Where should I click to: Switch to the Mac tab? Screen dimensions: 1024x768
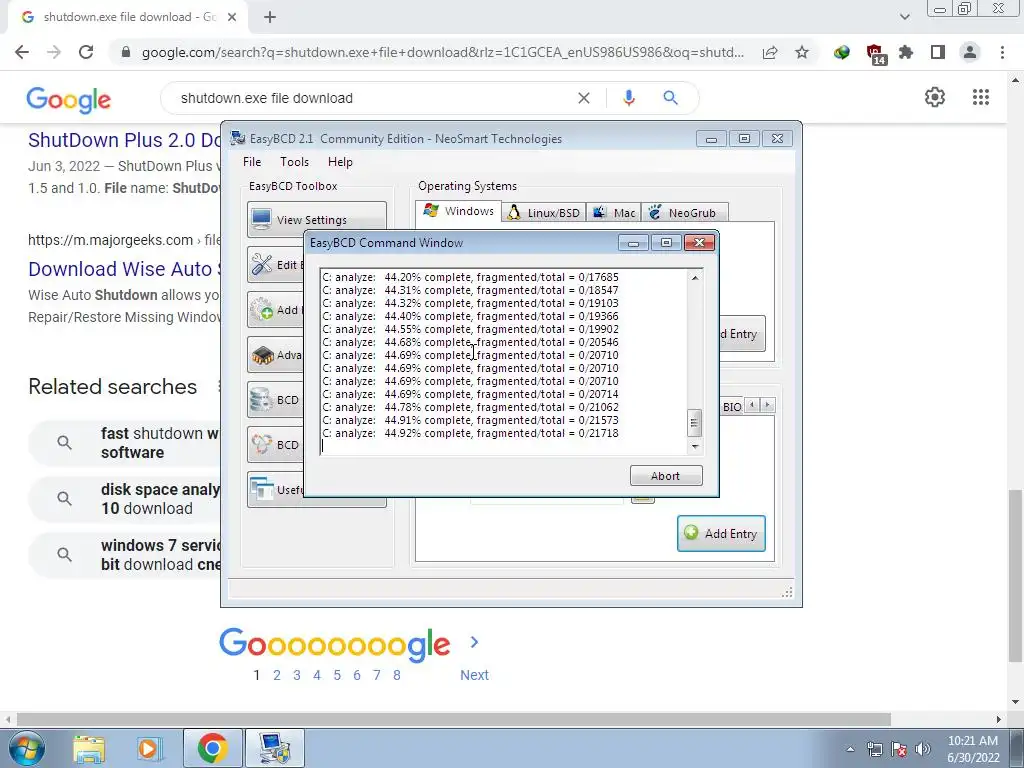point(613,213)
